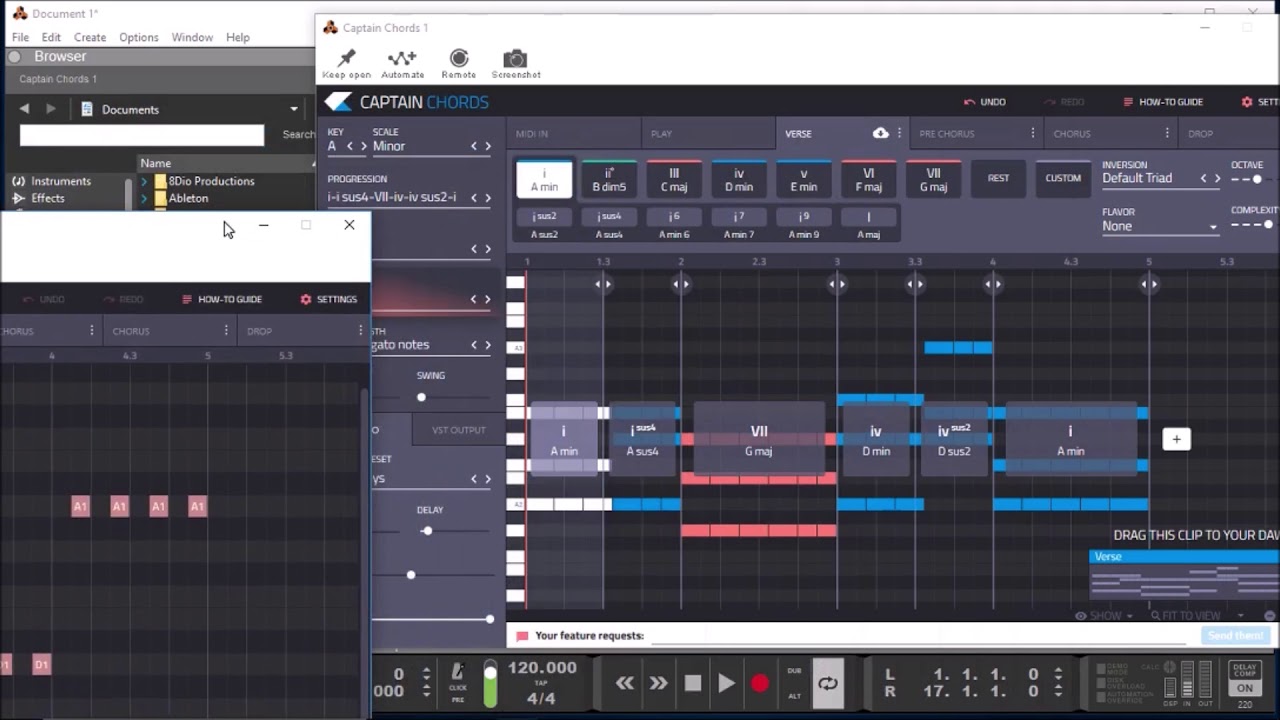This screenshot has height=720, width=1280.
Task: Adjust Complexity slider knob
Action: pyautogui.click(x=1268, y=225)
